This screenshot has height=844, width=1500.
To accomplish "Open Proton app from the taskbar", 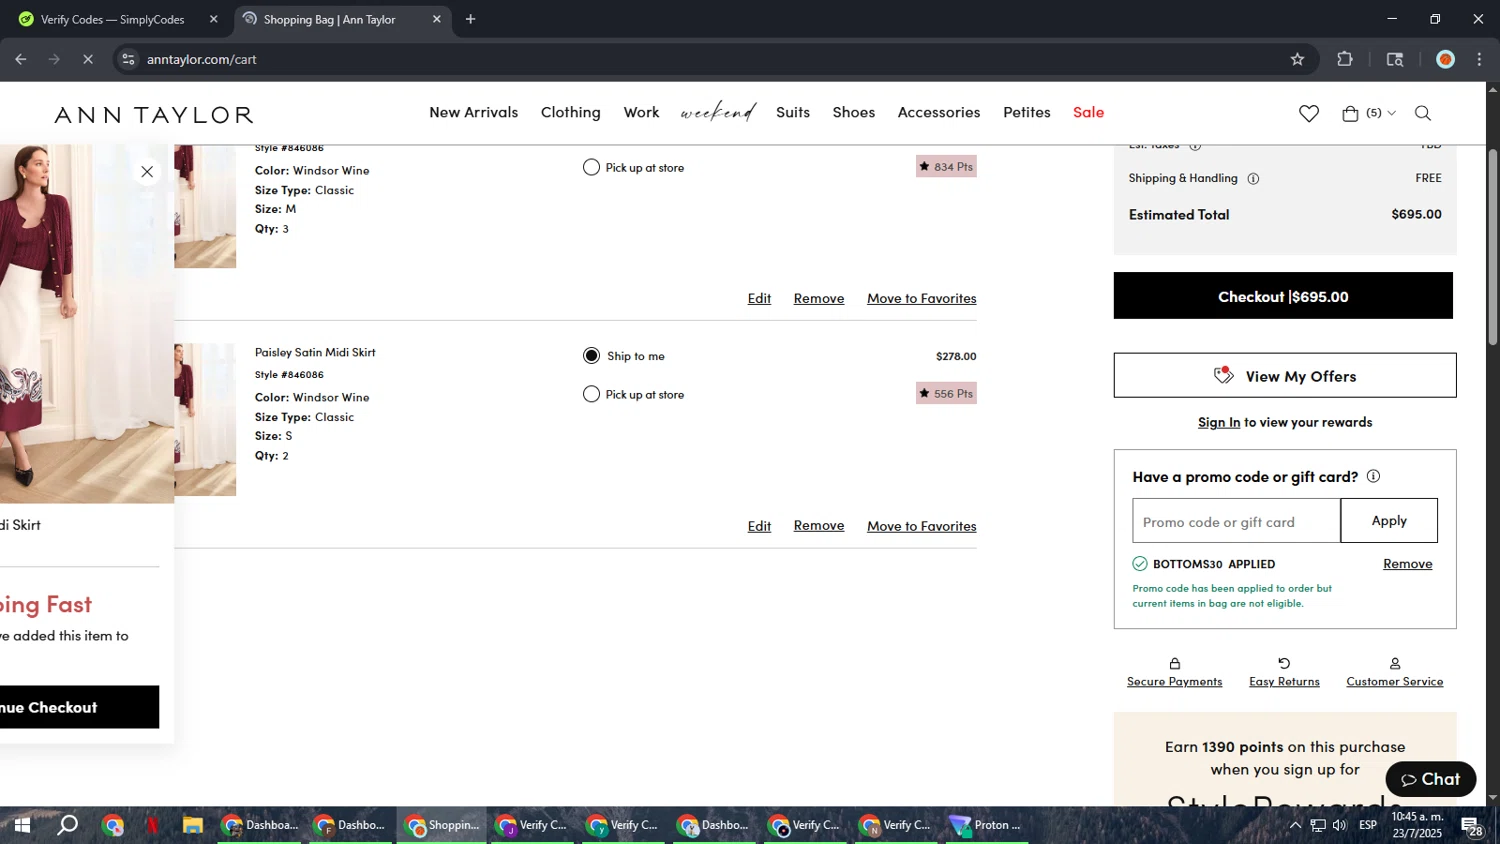I will pyautogui.click(x=987, y=825).
